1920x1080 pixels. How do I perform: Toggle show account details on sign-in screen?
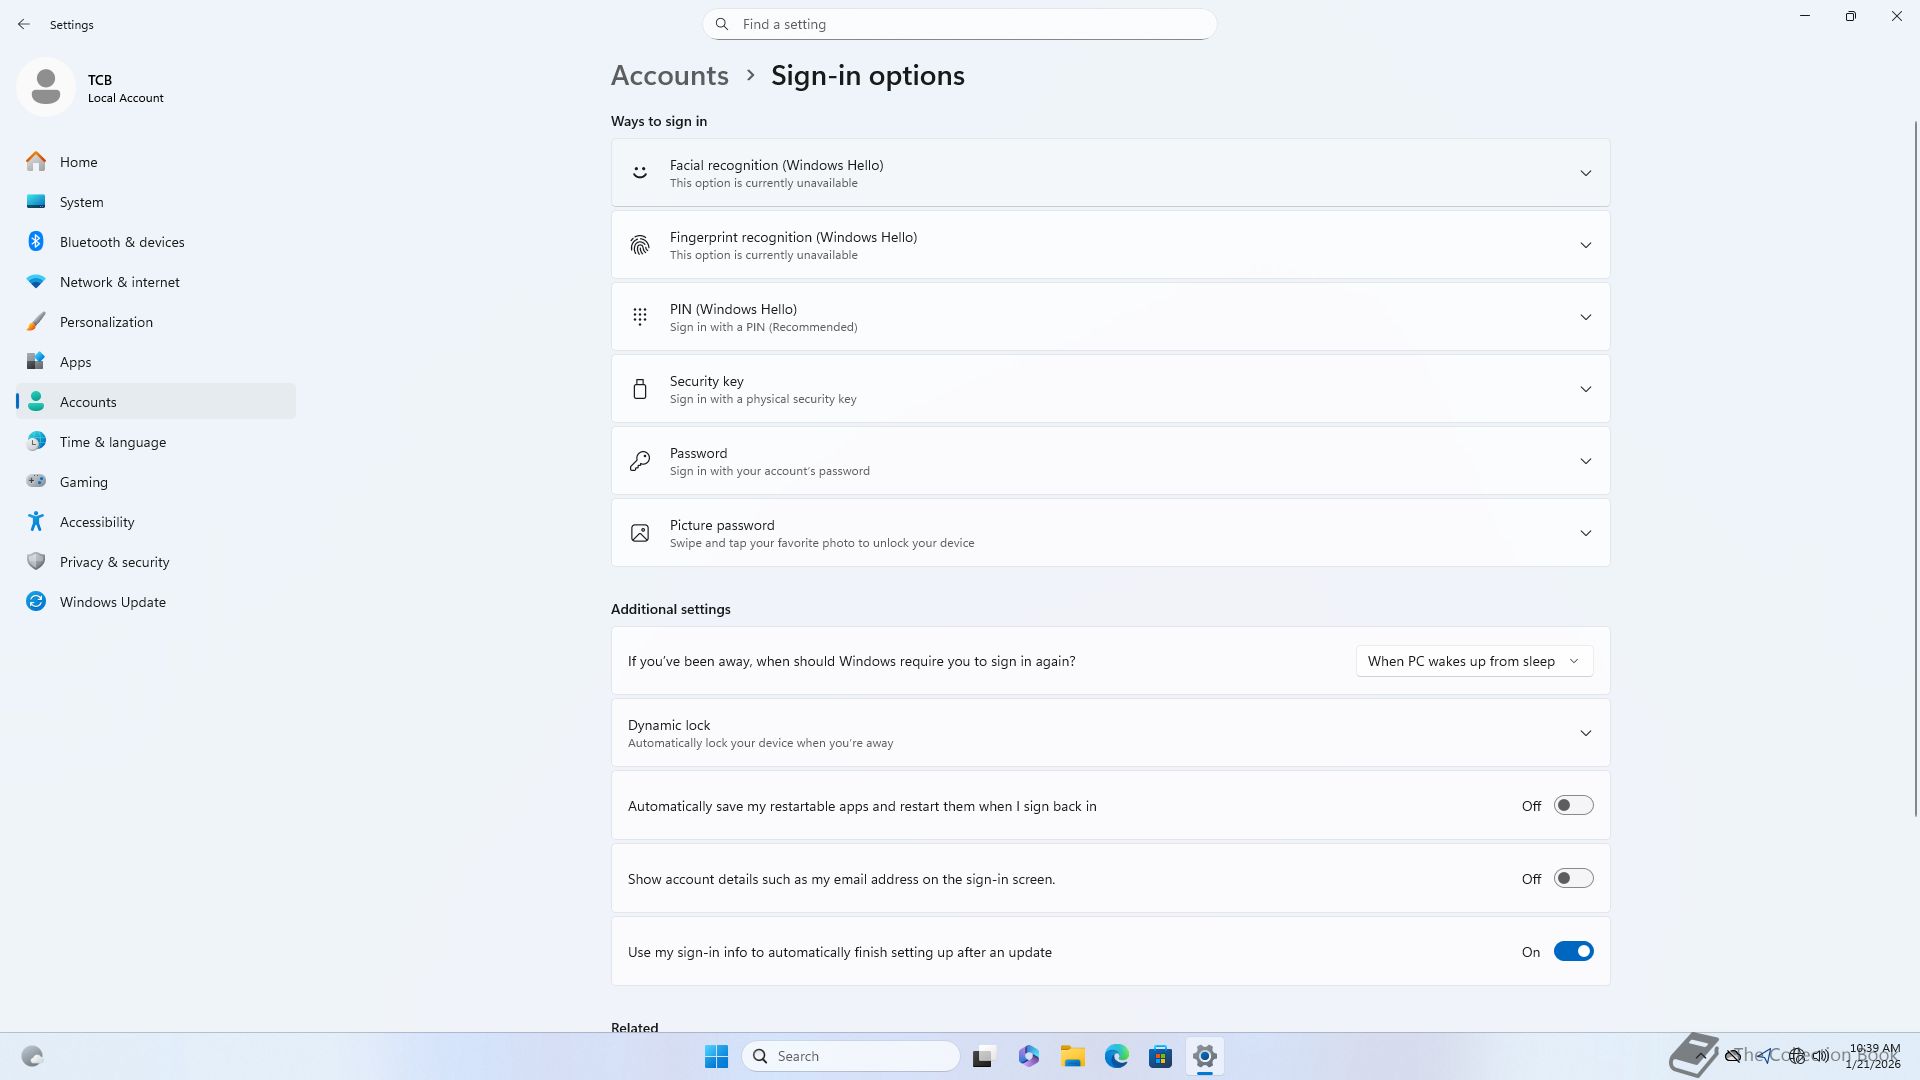(x=1573, y=879)
